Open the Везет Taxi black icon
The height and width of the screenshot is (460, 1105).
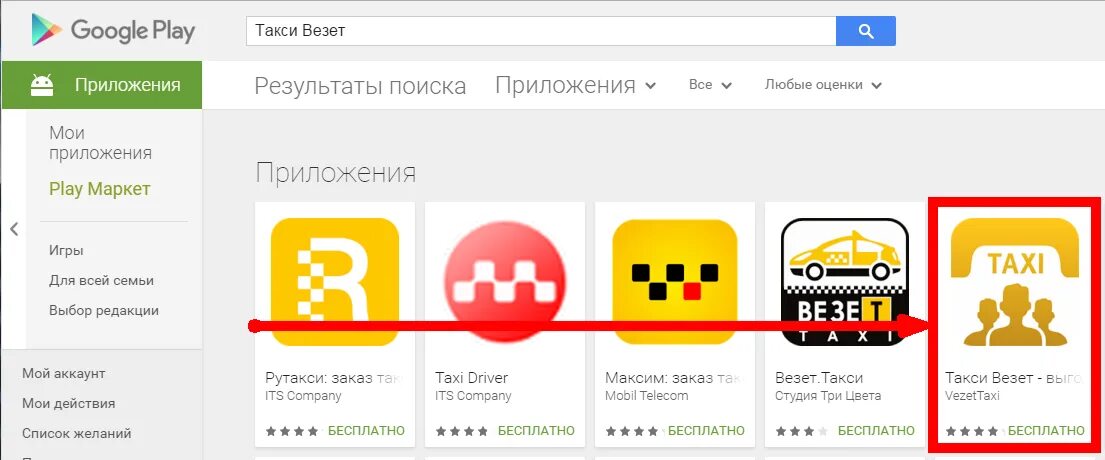pyautogui.click(x=844, y=282)
